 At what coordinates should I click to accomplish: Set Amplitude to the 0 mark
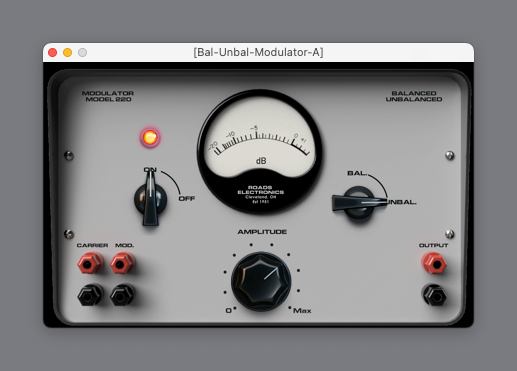[x=229, y=311]
